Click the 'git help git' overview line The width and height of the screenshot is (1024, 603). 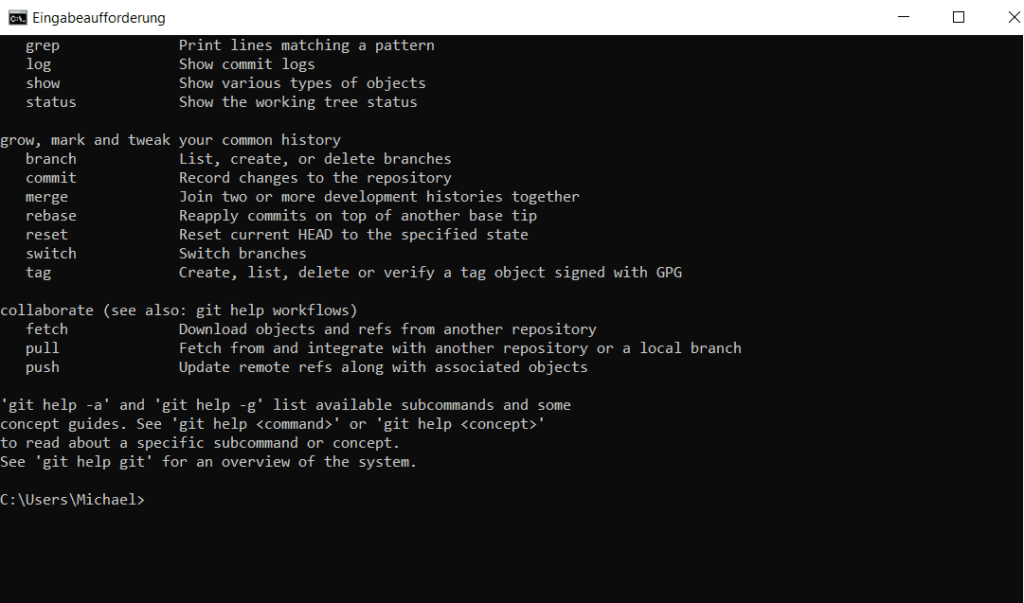tap(208, 462)
